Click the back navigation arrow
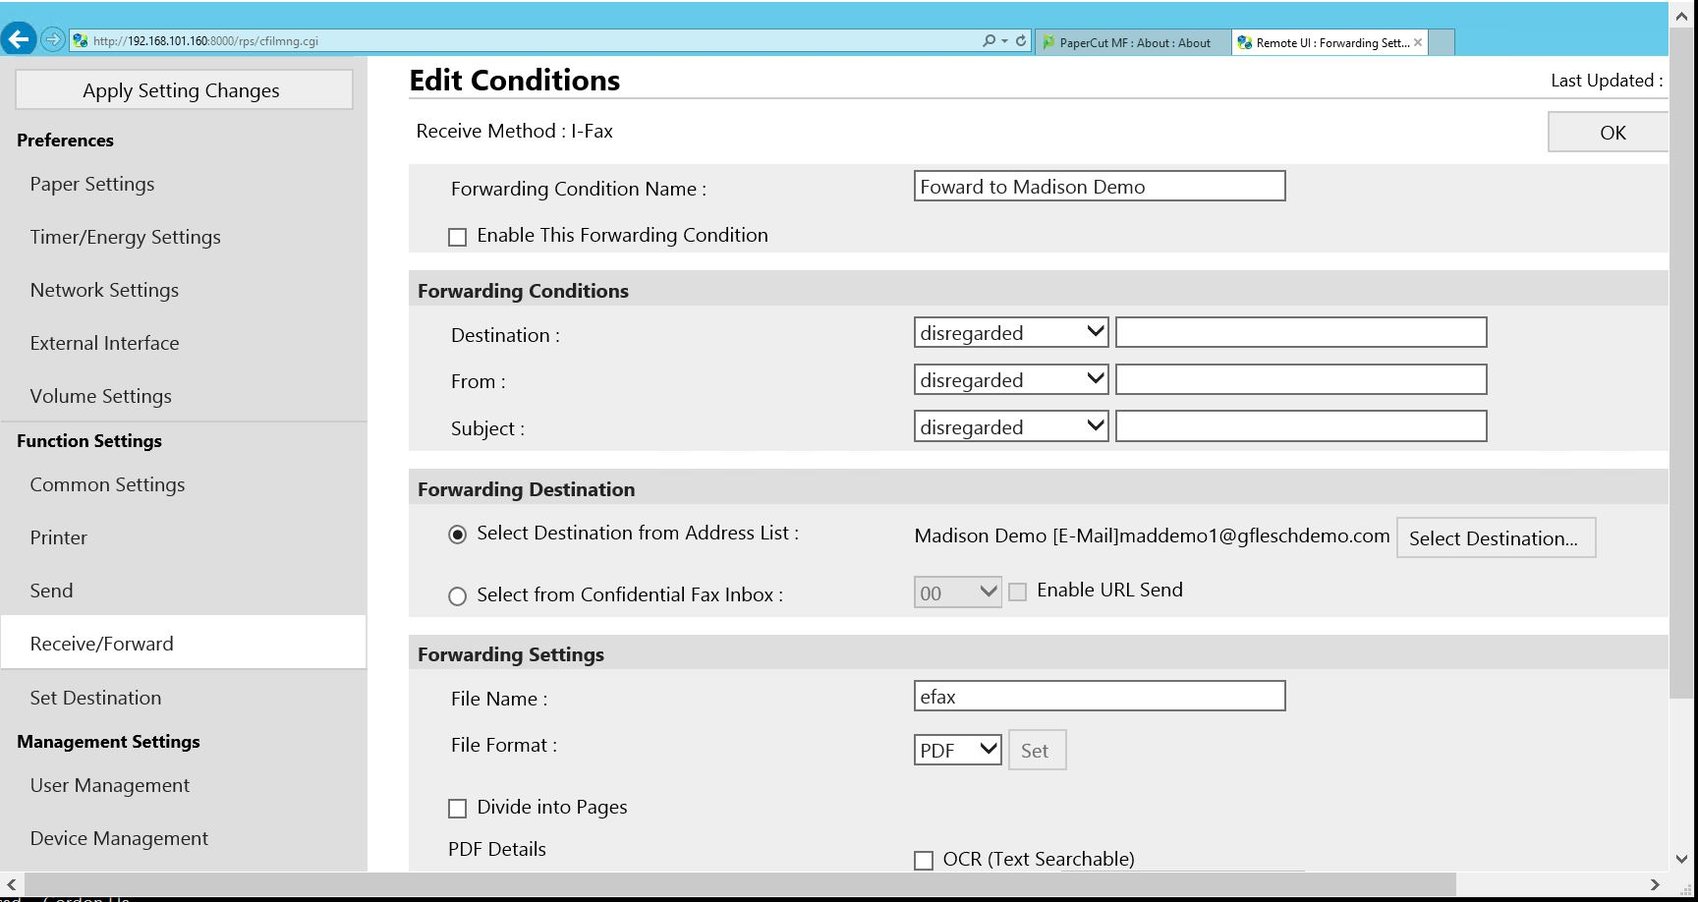This screenshot has height=902, width=1698. click(x=18, y=39)
